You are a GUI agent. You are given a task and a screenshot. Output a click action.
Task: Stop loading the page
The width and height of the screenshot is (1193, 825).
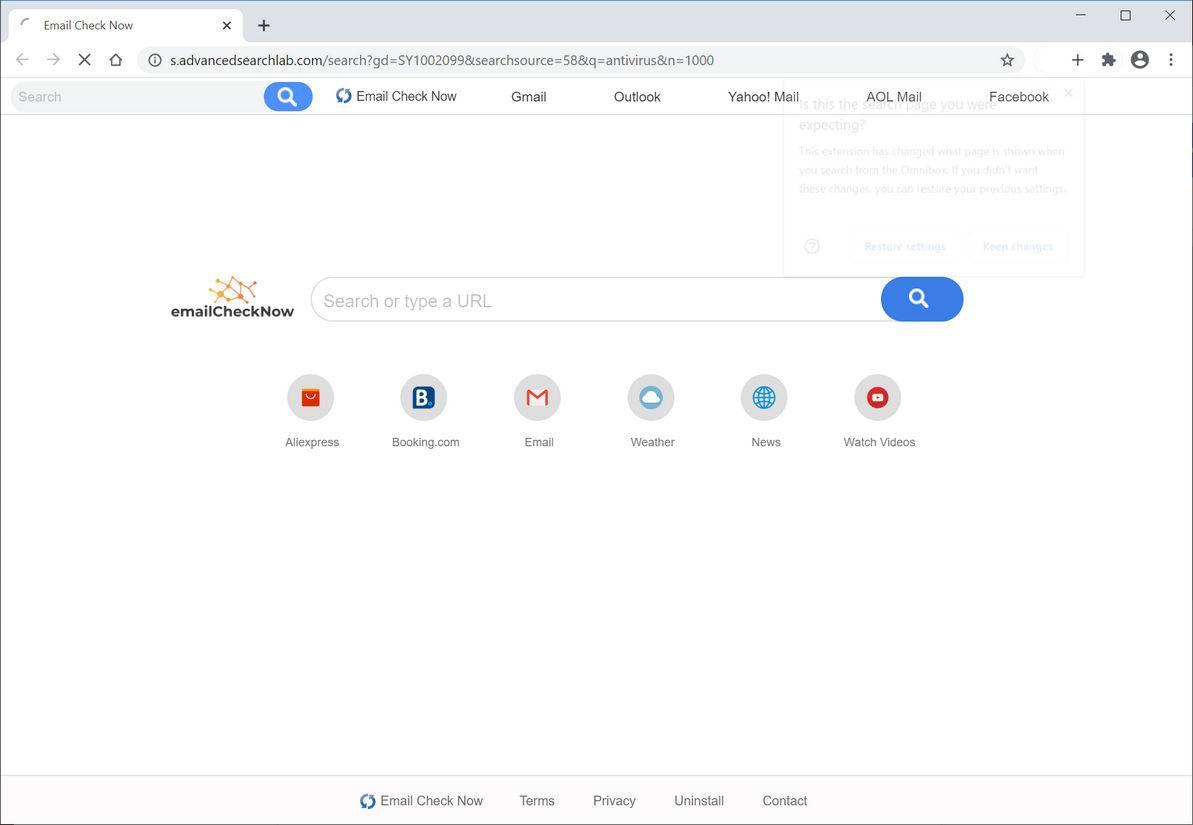click(x=84, y=59)
